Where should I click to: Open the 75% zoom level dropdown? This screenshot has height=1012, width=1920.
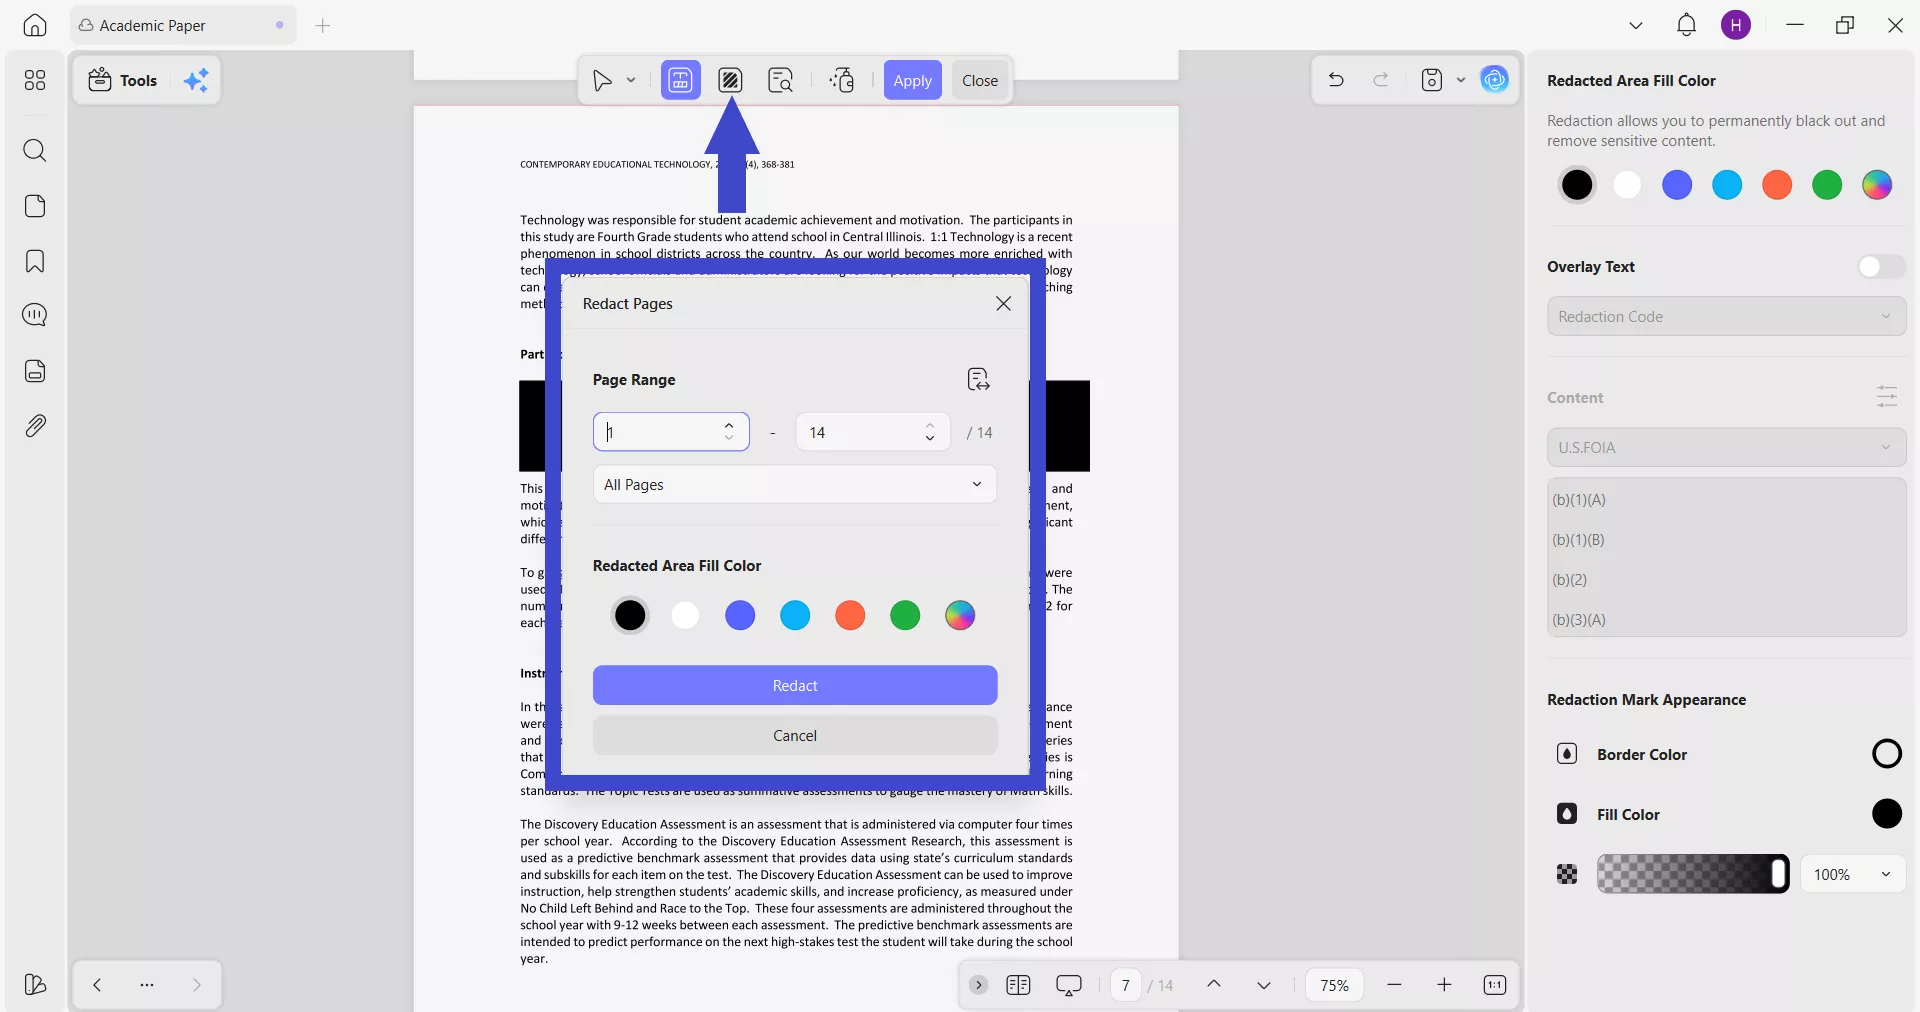[1334, 985]
